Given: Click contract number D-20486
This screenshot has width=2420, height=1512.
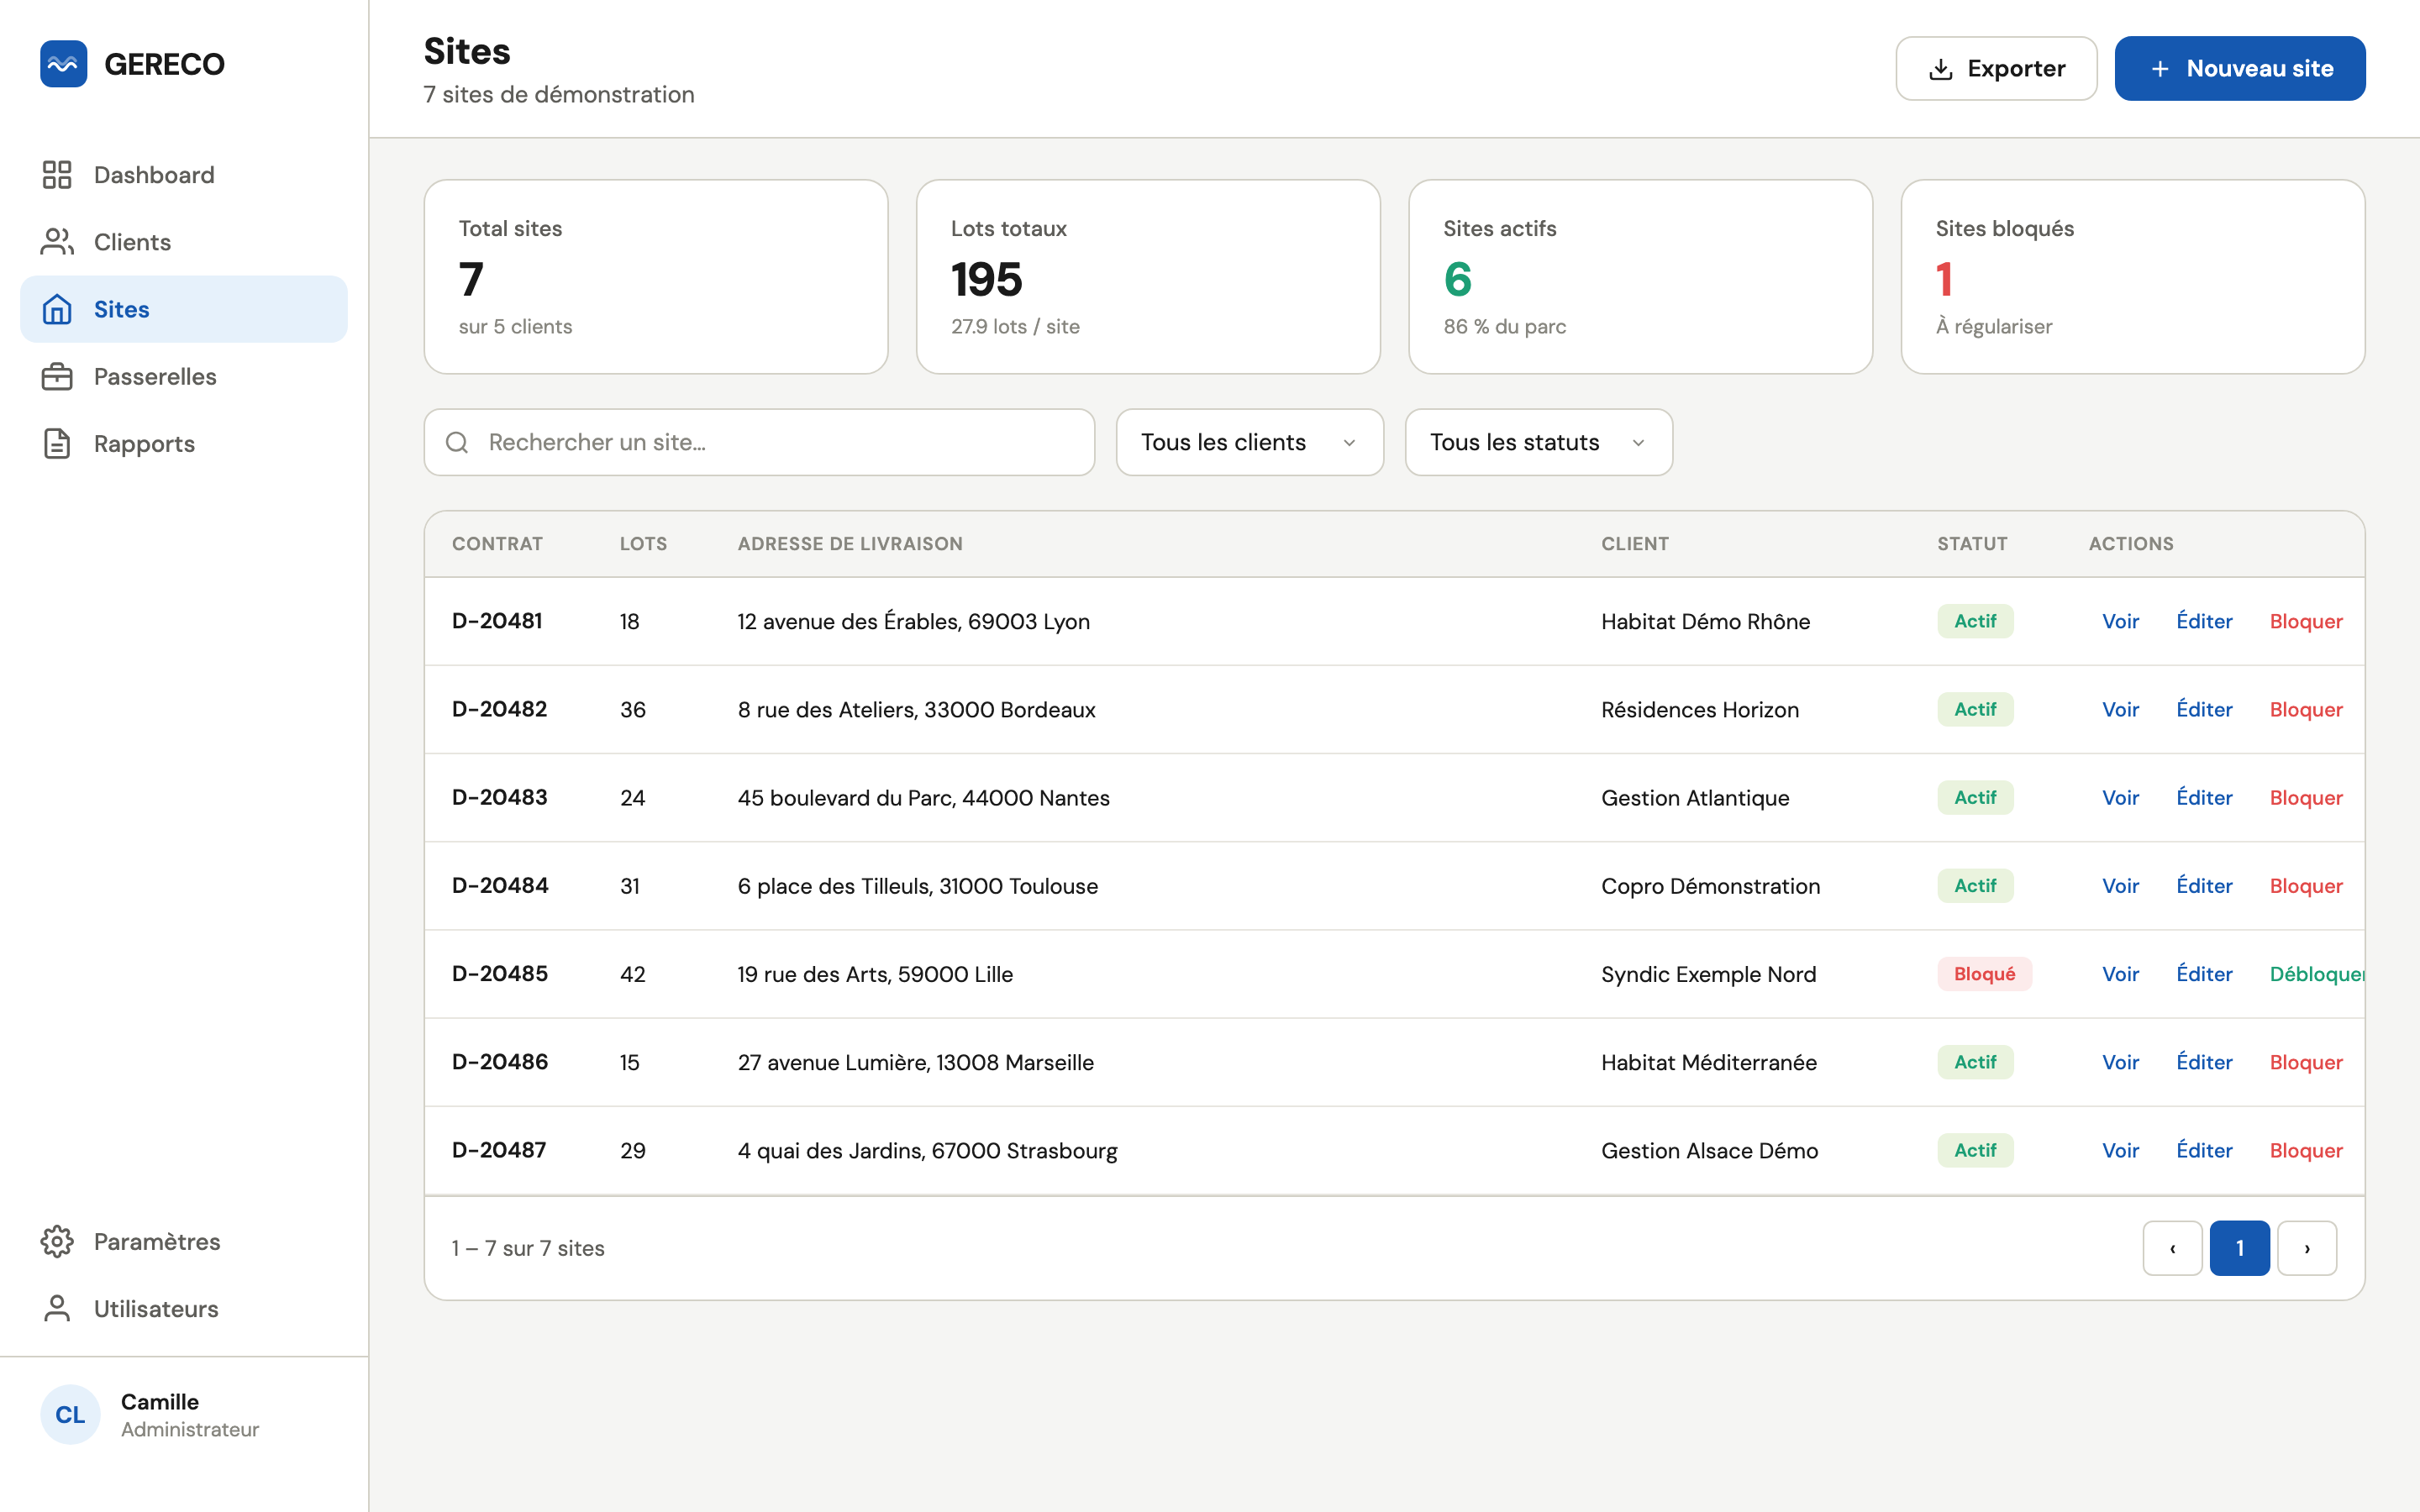Looking at the screenshot, I should coord(499,1062).
